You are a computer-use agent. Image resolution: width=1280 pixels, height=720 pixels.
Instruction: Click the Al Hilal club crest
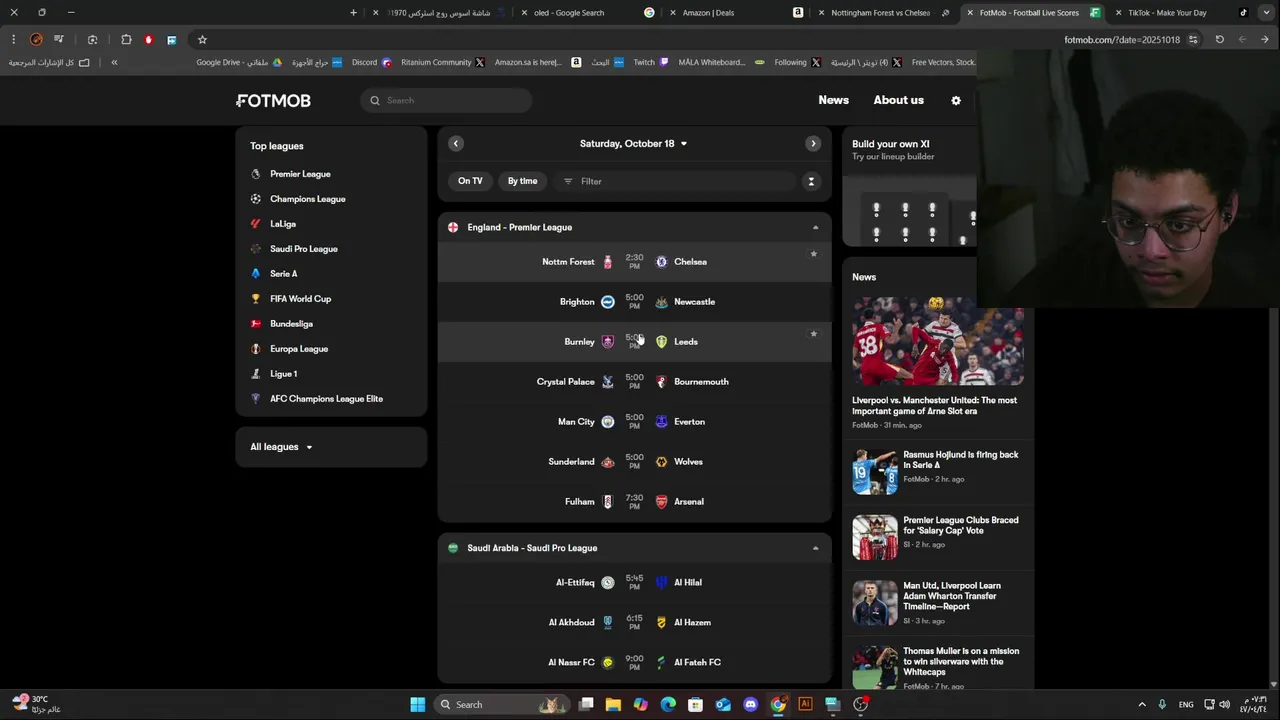pyautogui.click(x=661, y=583)
